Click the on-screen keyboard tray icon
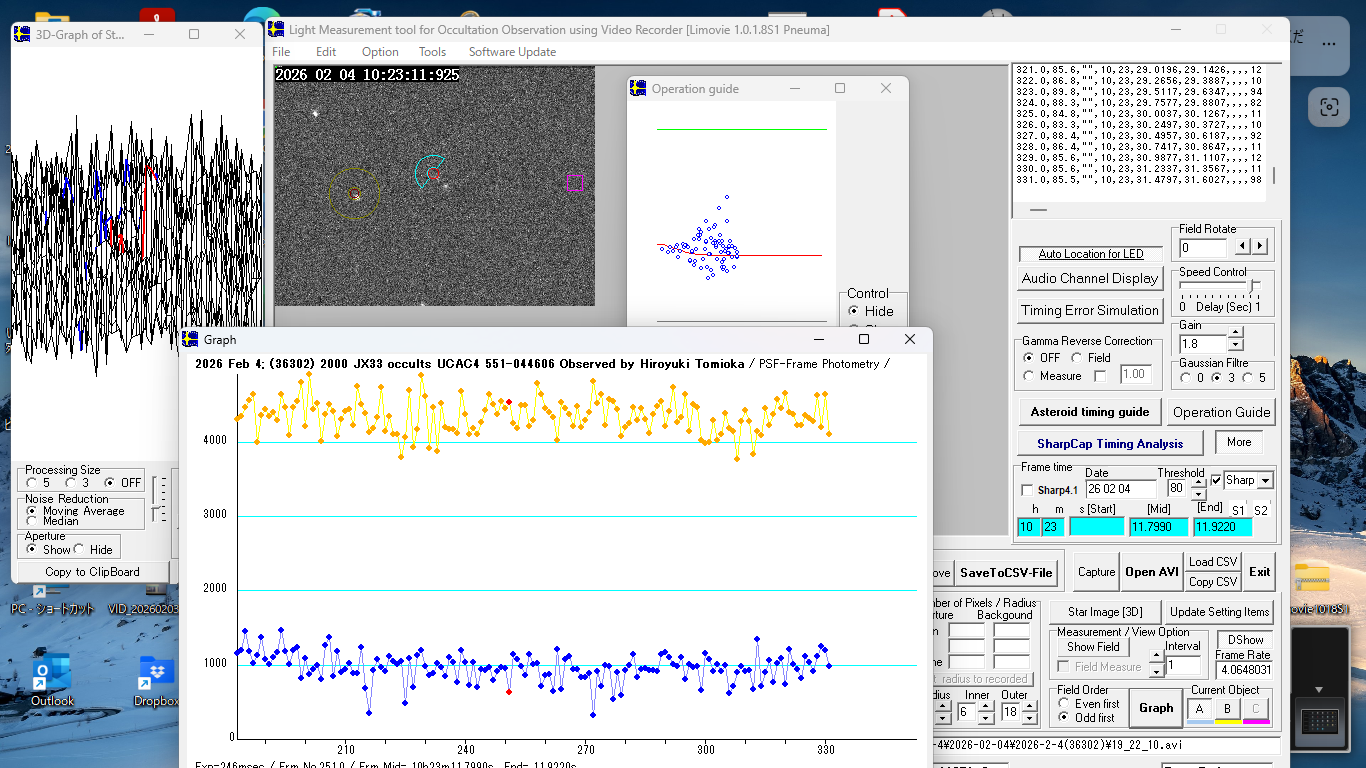1366x768 pixels. point(1319,720)
